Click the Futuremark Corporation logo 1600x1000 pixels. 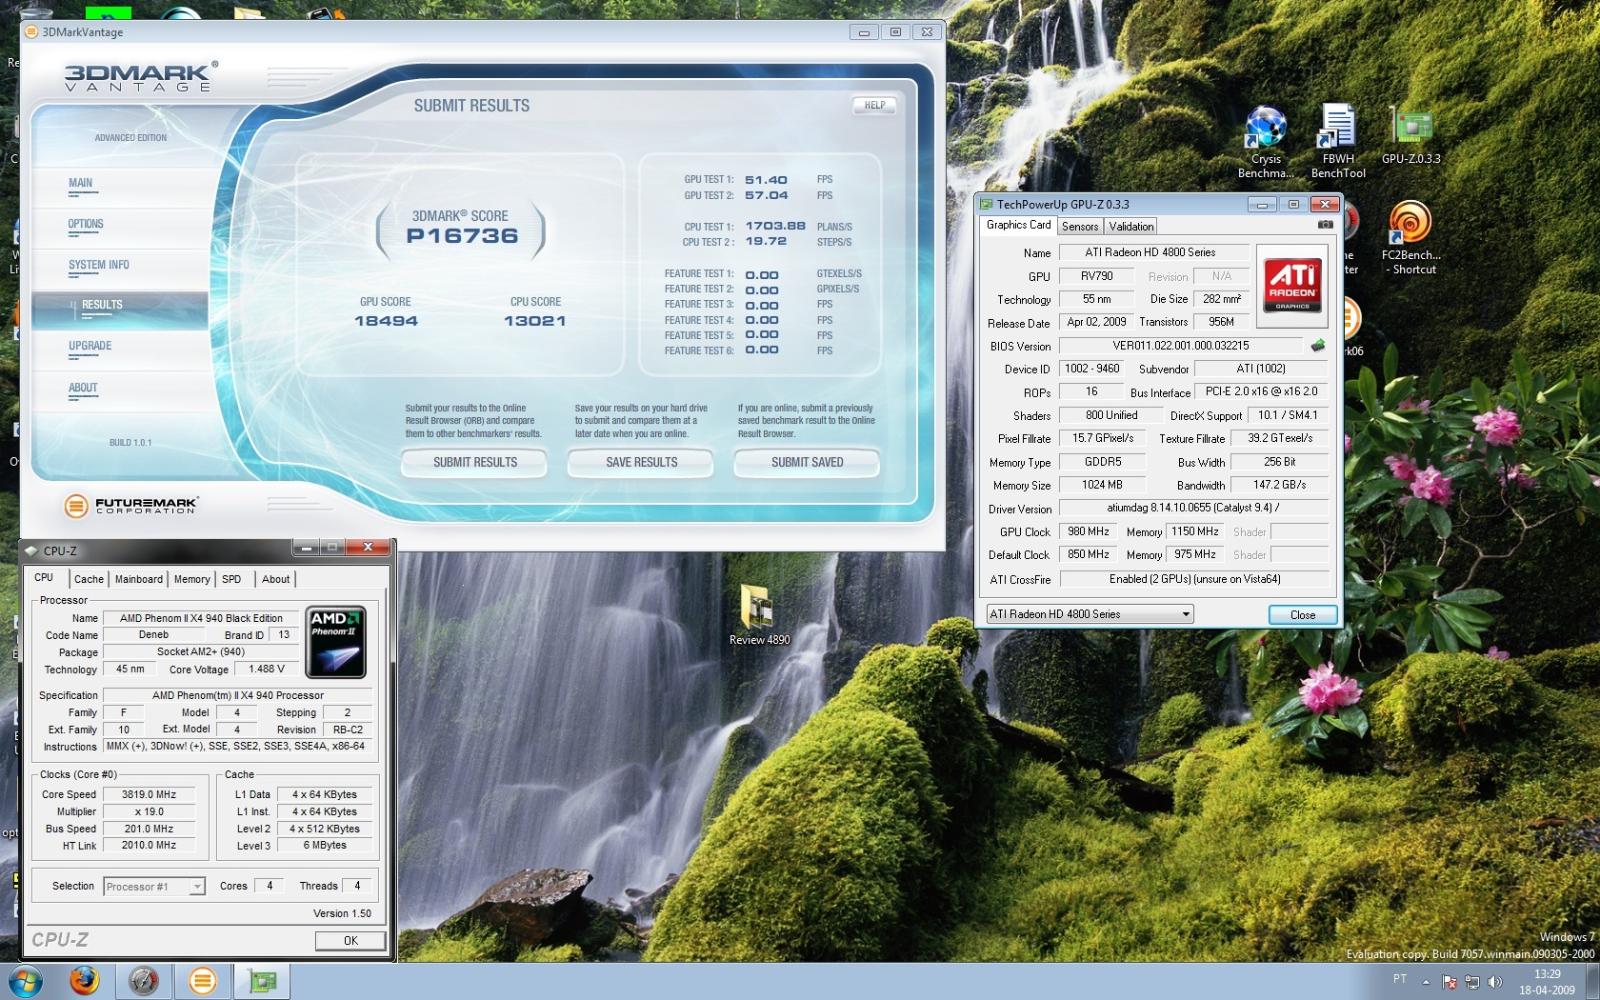point(131,506)
